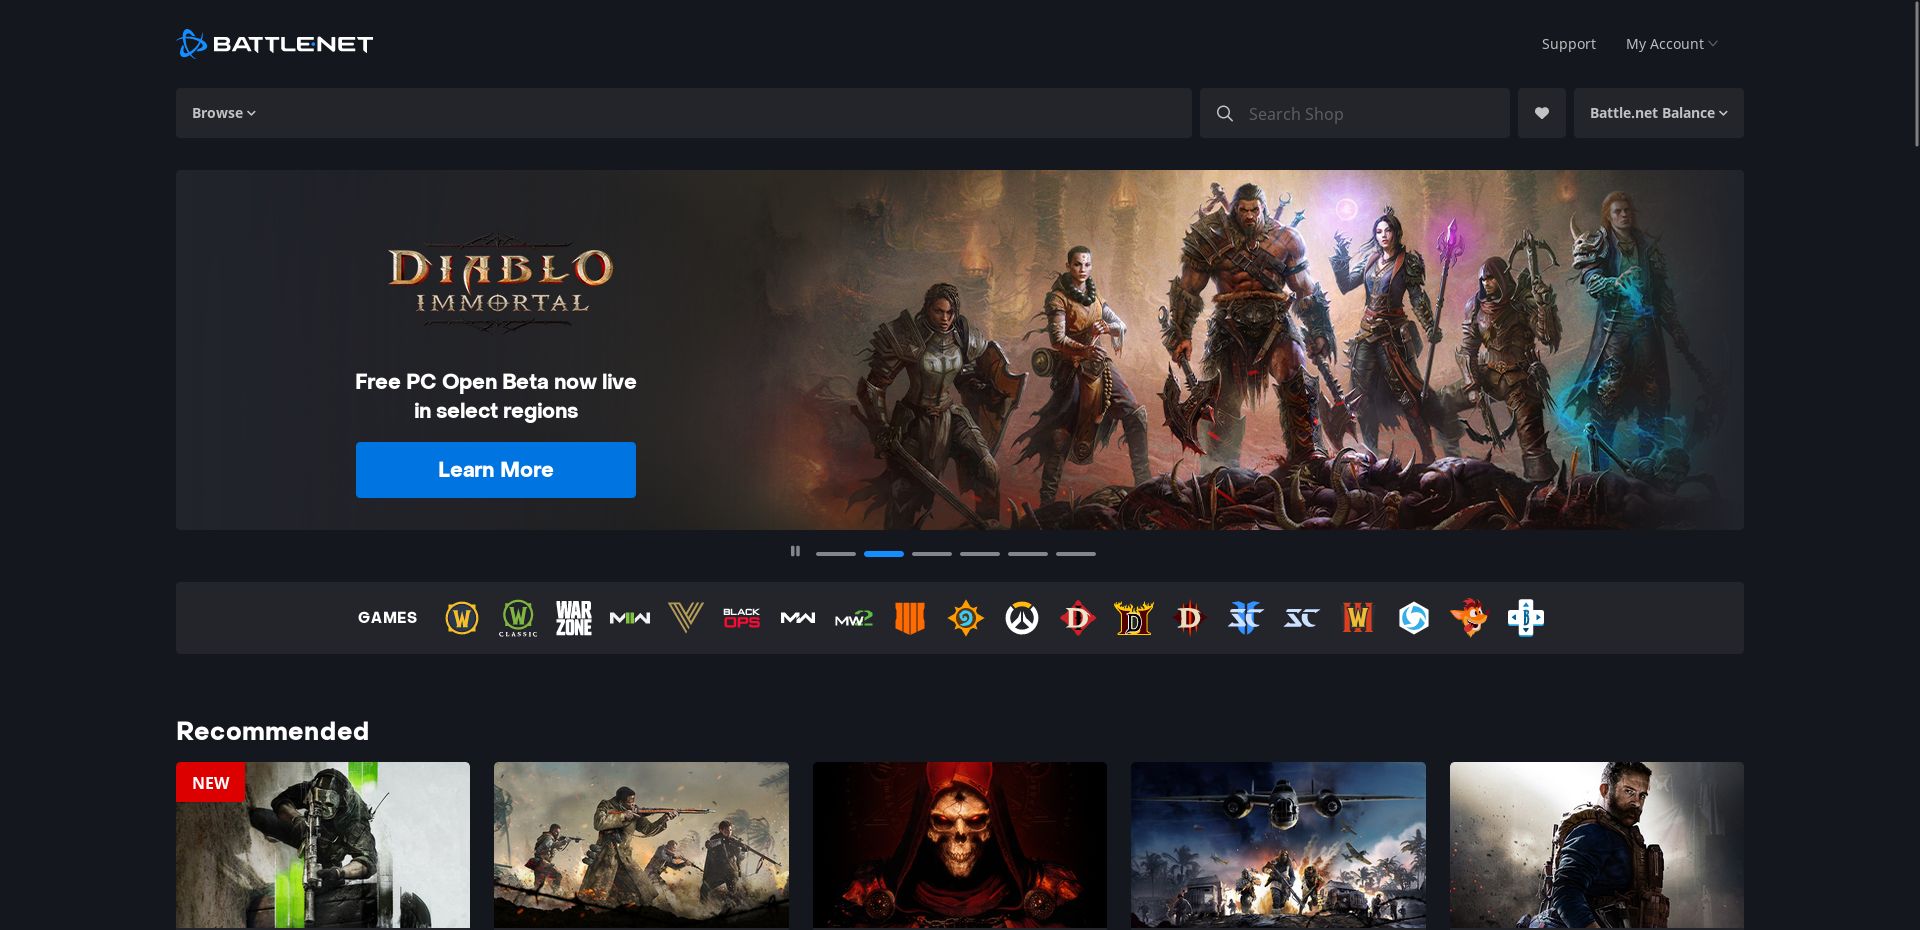Click the page vertical scrollbar

1915,75
